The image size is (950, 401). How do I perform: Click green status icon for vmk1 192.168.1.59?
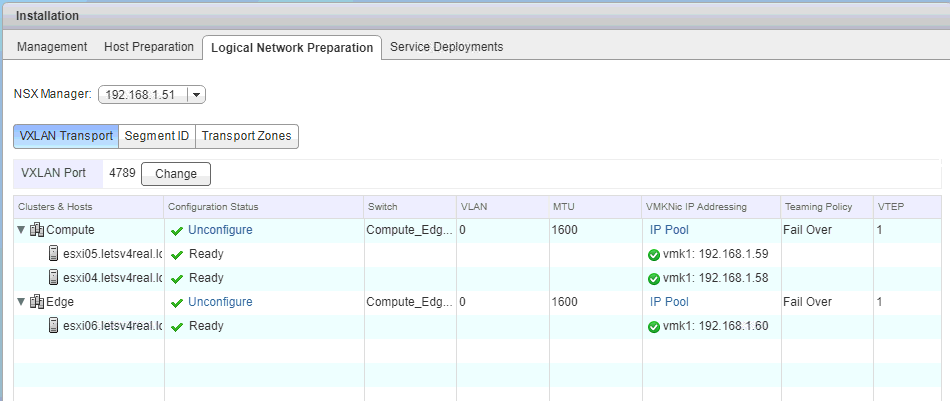(x=654, y=255)
